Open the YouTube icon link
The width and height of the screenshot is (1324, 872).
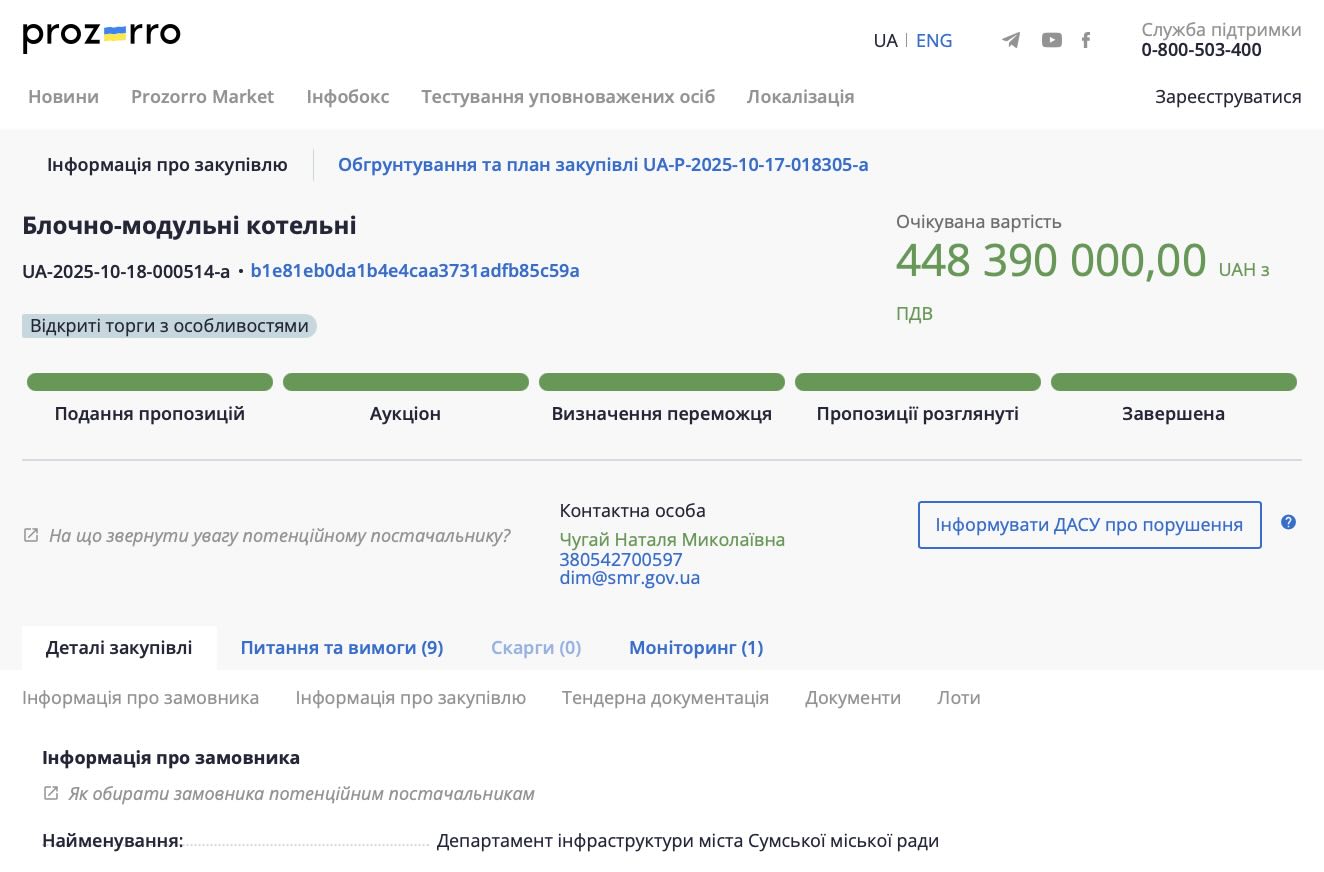pyautogui.click(x=1051, y=40)
